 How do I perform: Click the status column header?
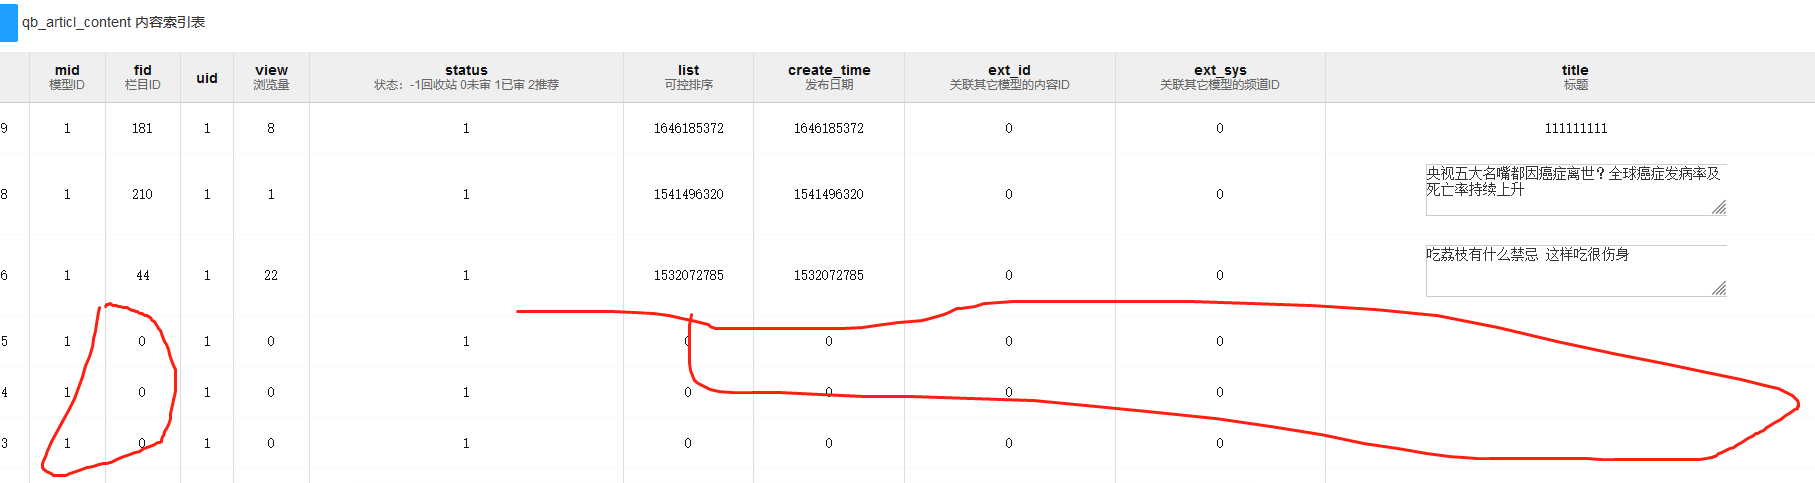[x=466, y=77]
